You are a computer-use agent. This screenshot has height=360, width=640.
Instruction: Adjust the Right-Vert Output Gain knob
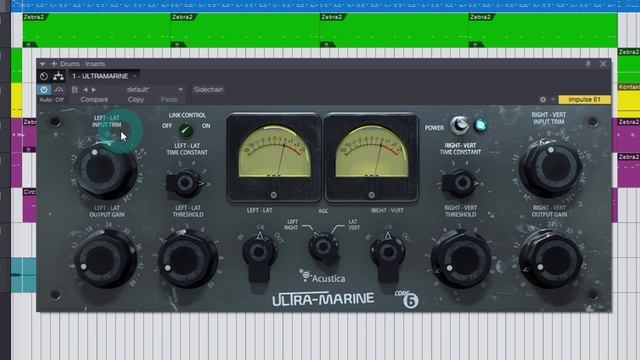click(x=551, y=259)
